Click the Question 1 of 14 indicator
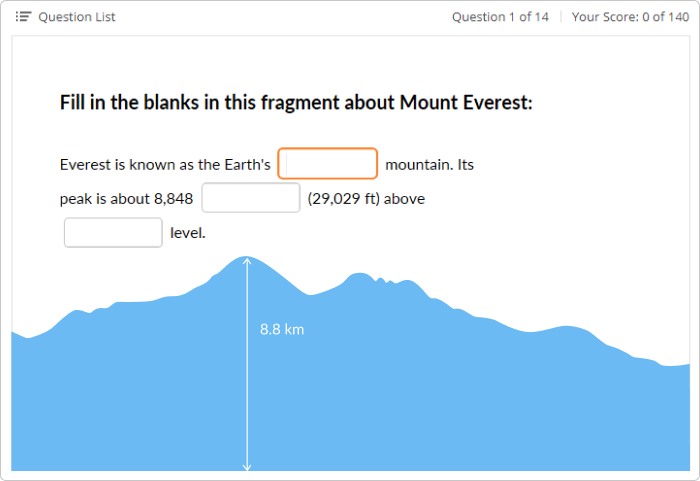 (x=500, y=17)
